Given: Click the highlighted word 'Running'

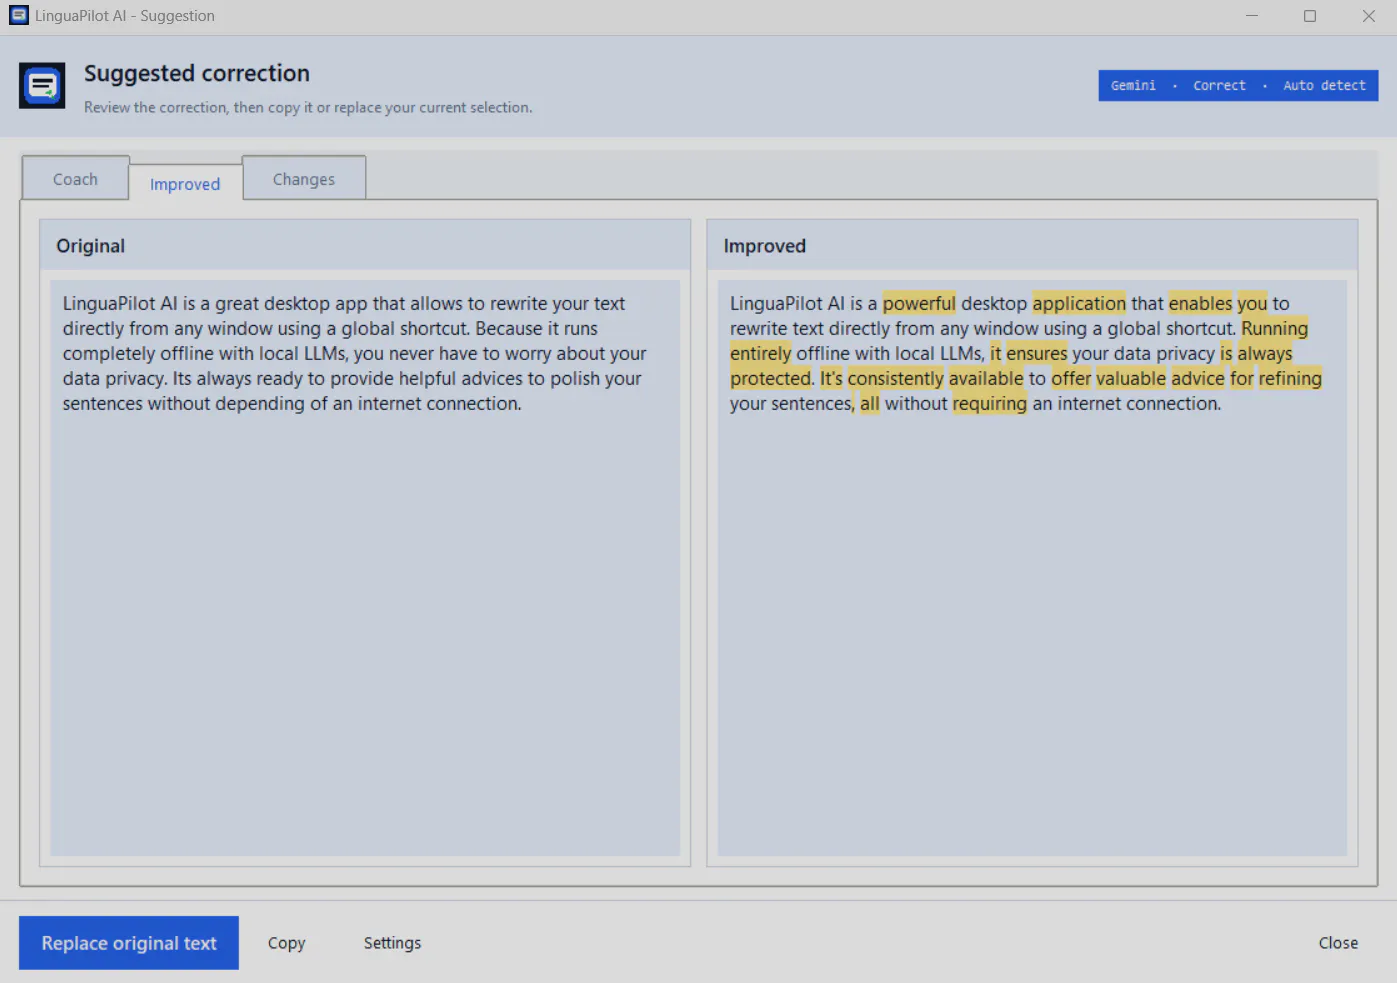Looking at the screenshot, I should pos(1274,328).
